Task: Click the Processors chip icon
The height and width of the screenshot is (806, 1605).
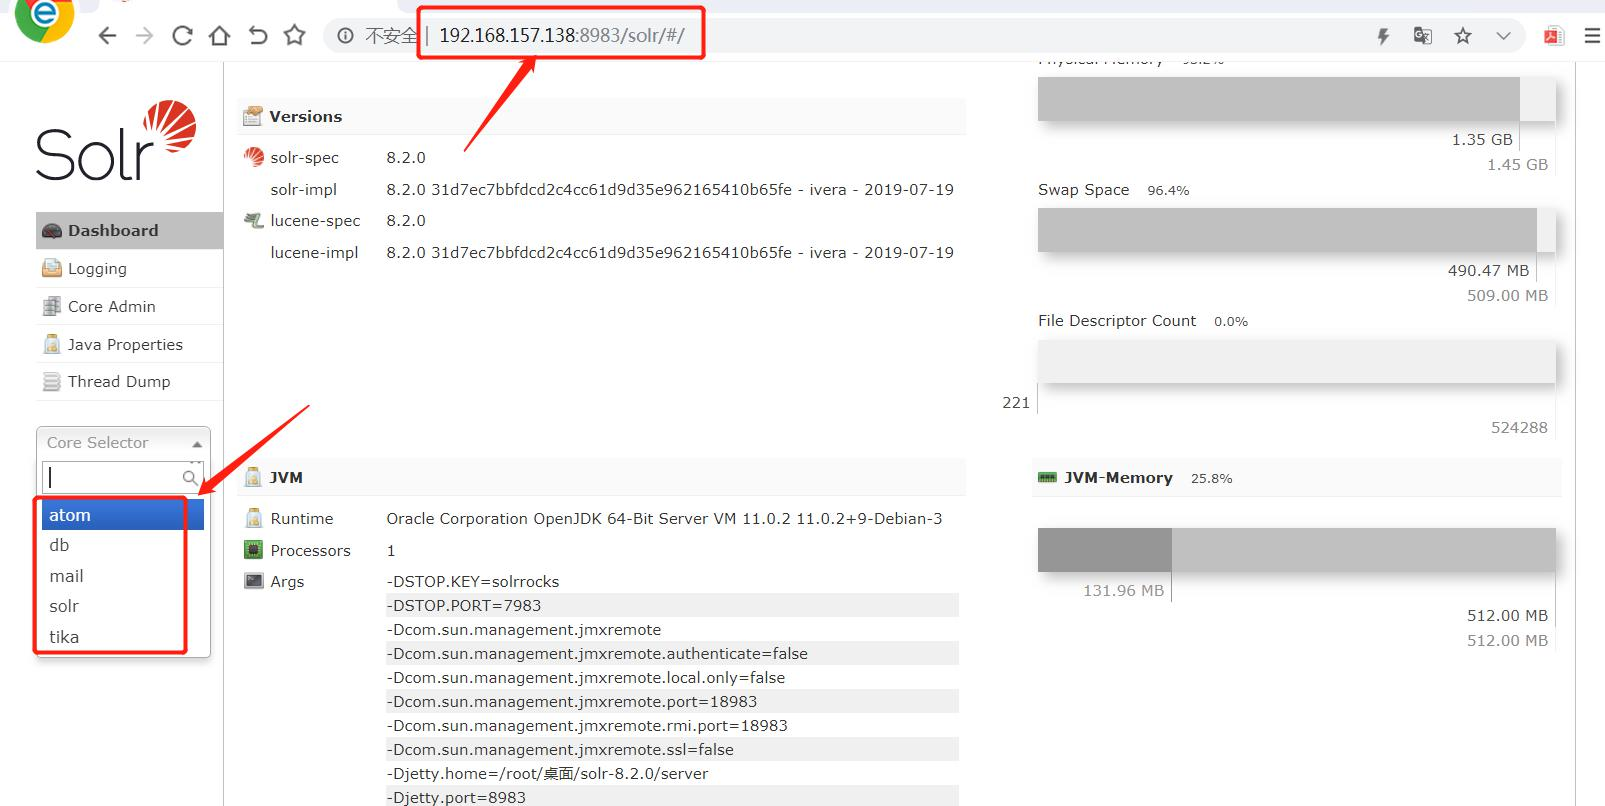Action: (254, 550)
